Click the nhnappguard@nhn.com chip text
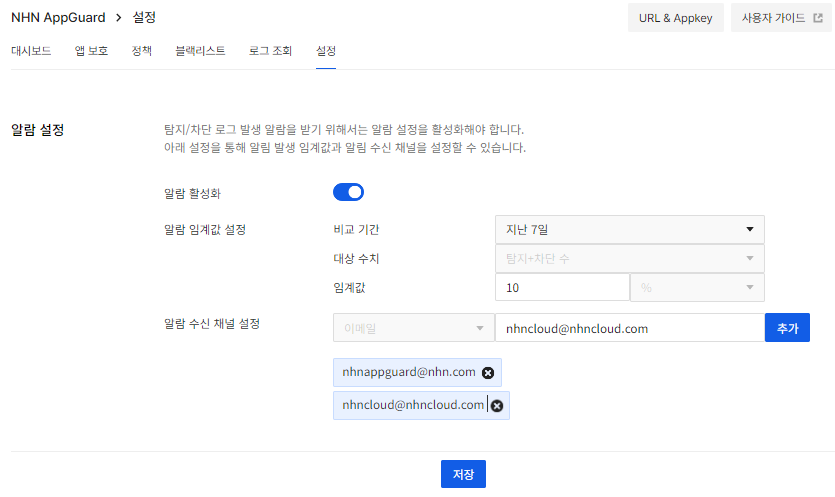The height and width of the screenshot is (497, 835). click(x=408, y=372)
